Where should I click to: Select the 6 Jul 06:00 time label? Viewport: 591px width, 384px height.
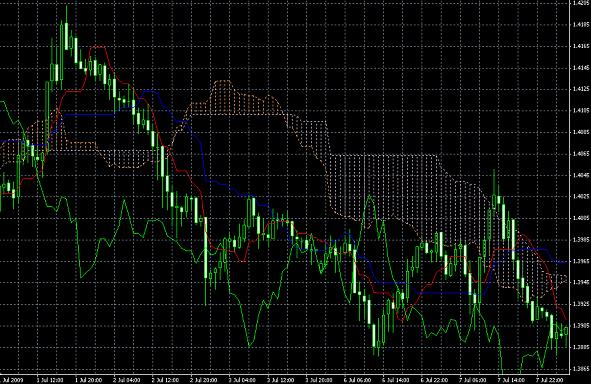coord(358,380)
